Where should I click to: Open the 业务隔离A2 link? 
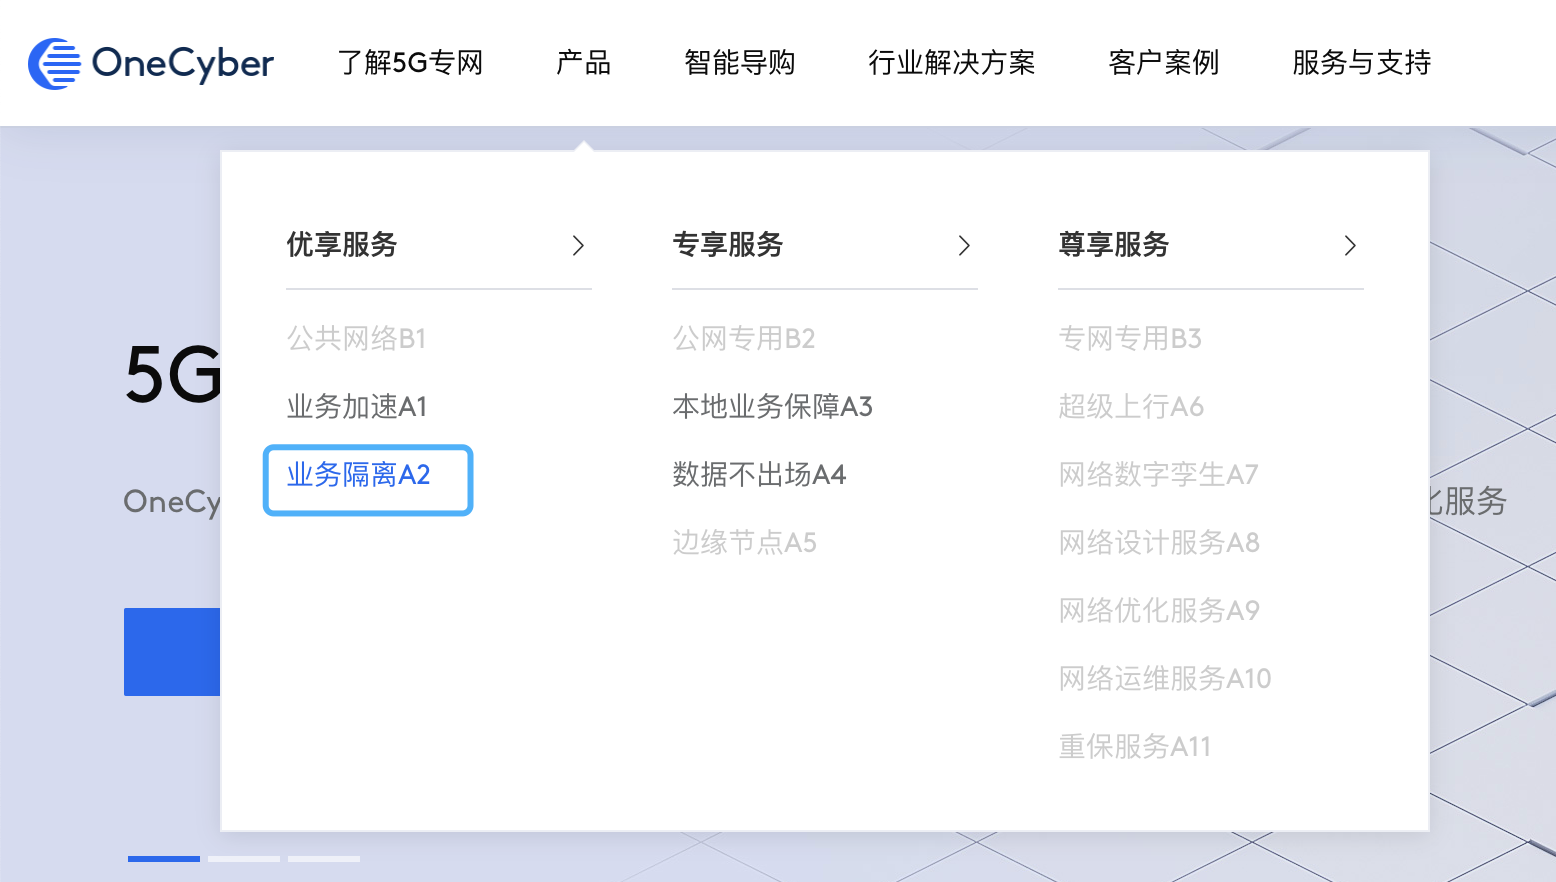[358, 474]
